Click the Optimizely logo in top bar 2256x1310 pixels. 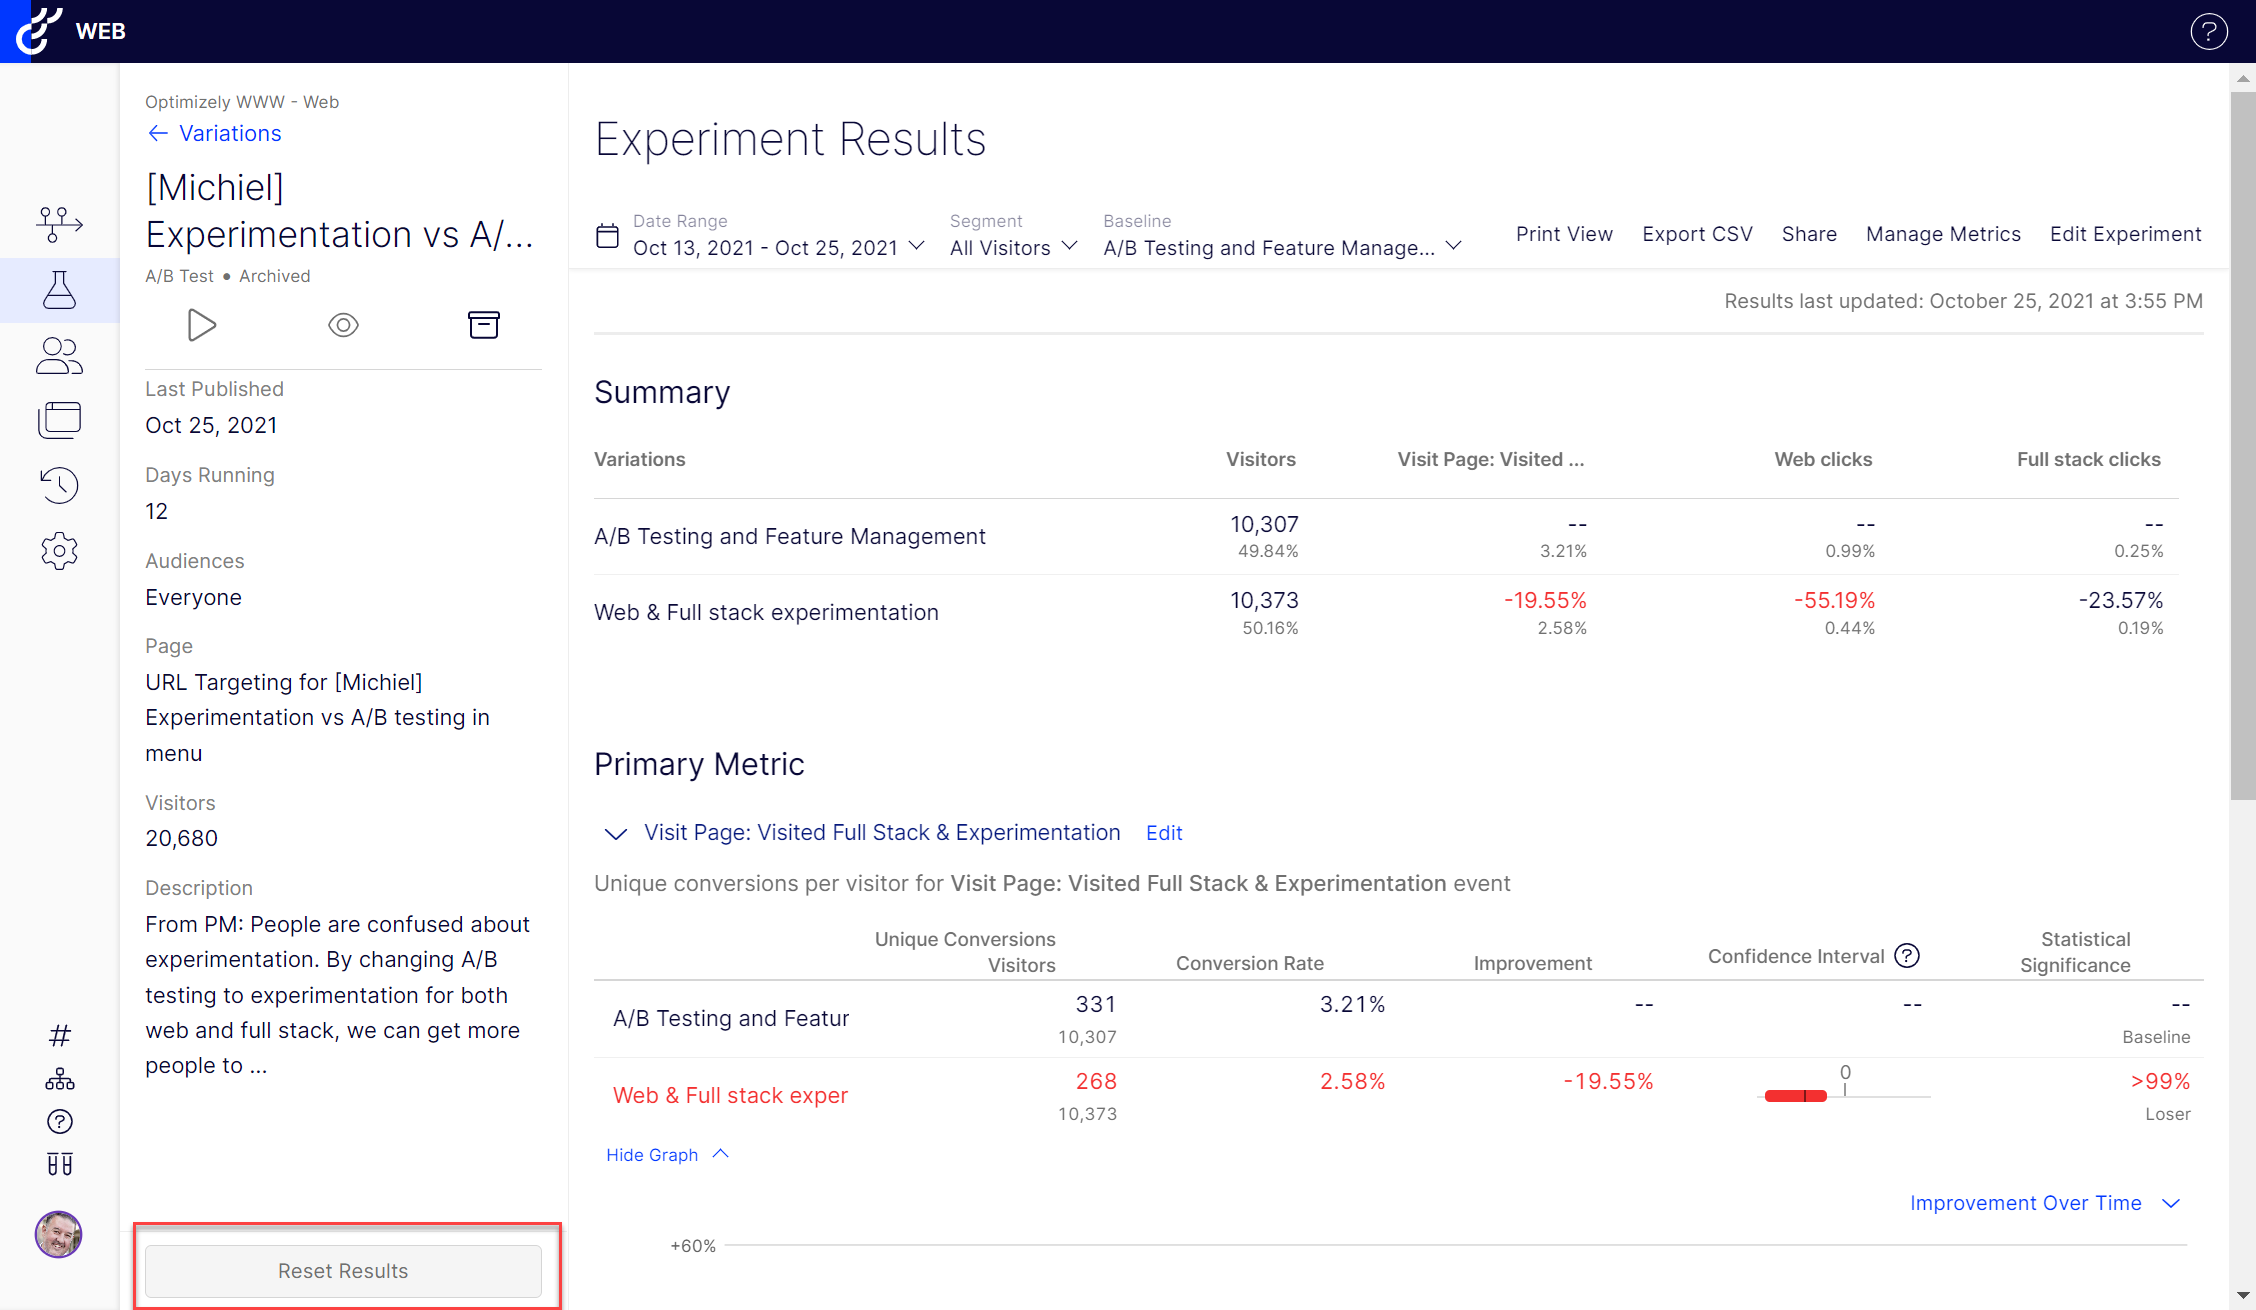pyautogui.click(x=39, y=30)
